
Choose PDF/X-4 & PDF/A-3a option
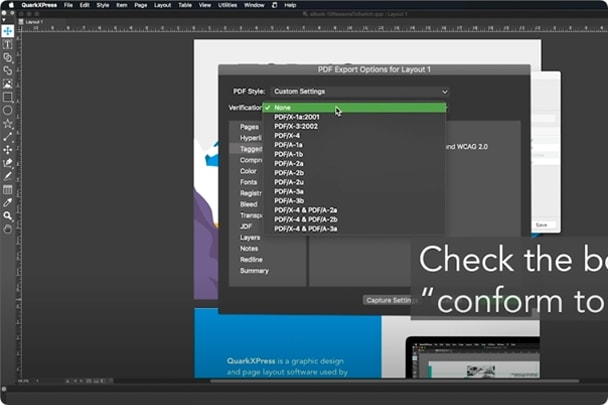click(x=354, y=228)
